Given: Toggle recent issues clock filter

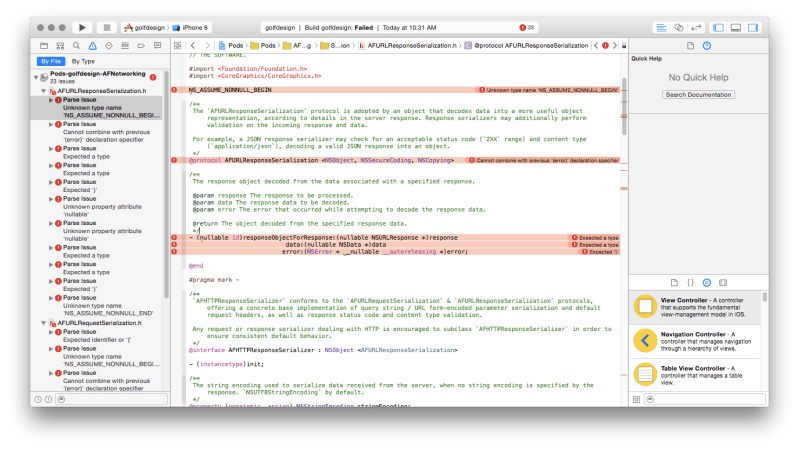Looking at the screenshot, I should 38,400.
